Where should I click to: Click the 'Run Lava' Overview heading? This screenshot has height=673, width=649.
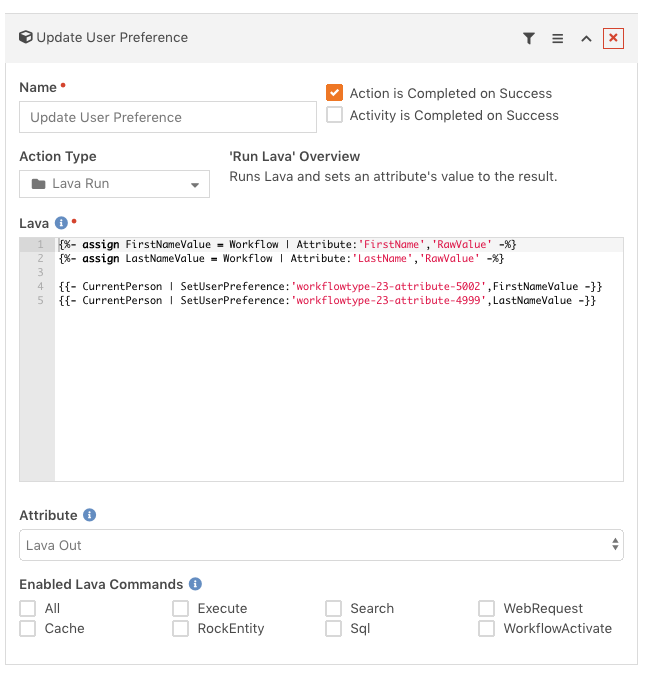coord(297,158)
